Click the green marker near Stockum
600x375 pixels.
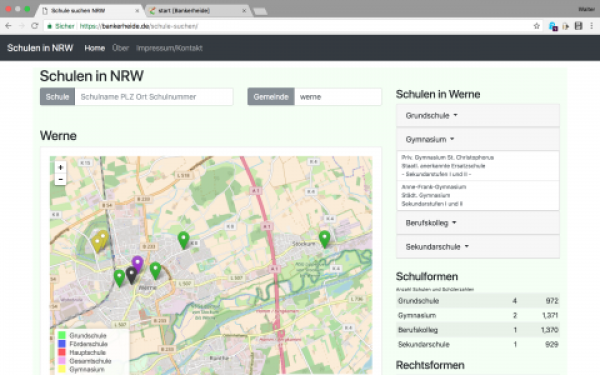coord(324,240)
